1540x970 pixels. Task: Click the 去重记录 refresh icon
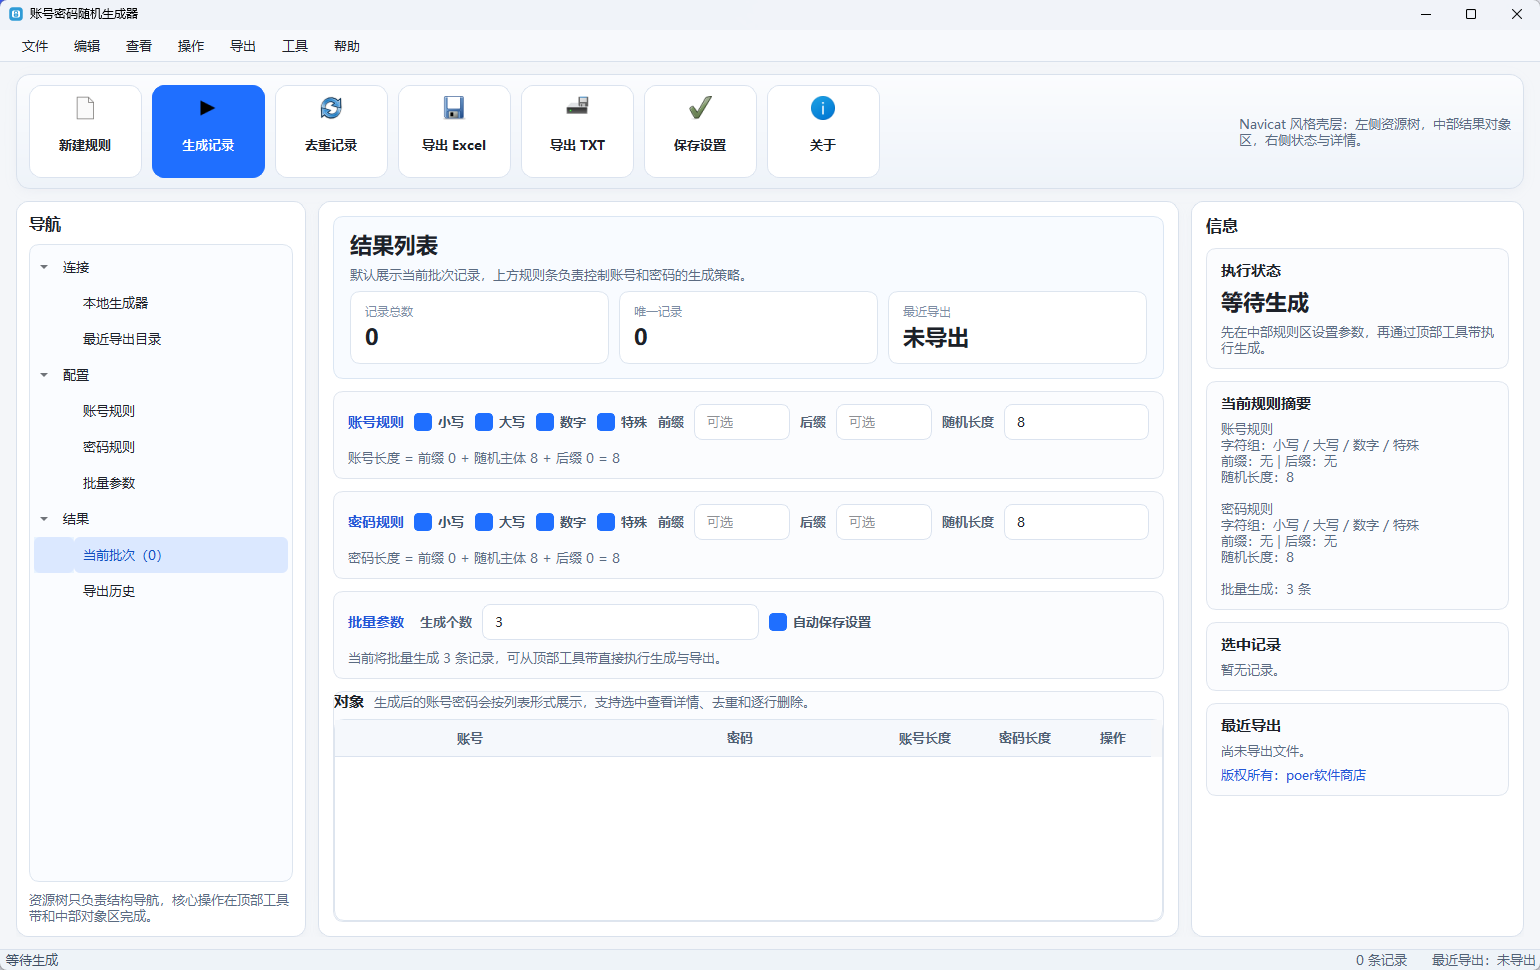(331, 108)
